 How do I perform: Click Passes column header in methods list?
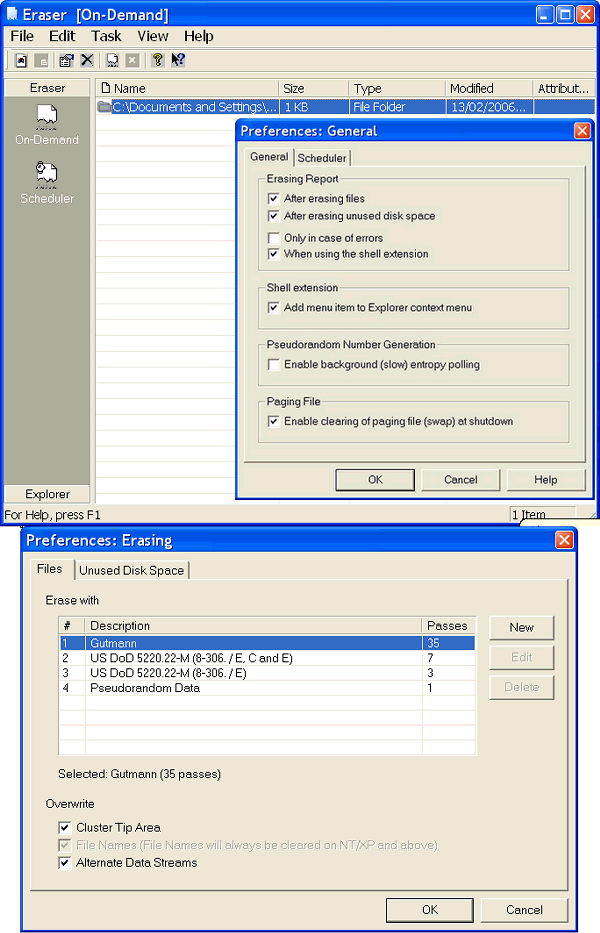(449, 626)
